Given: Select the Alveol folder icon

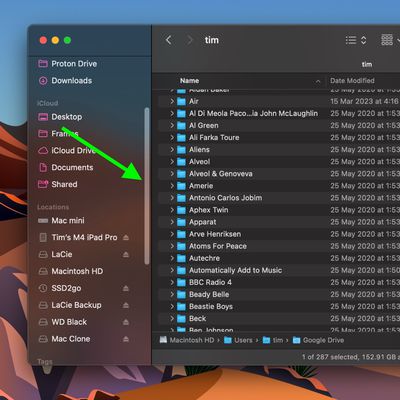Looking at the screenshot, I should click(x=181, y=162).
